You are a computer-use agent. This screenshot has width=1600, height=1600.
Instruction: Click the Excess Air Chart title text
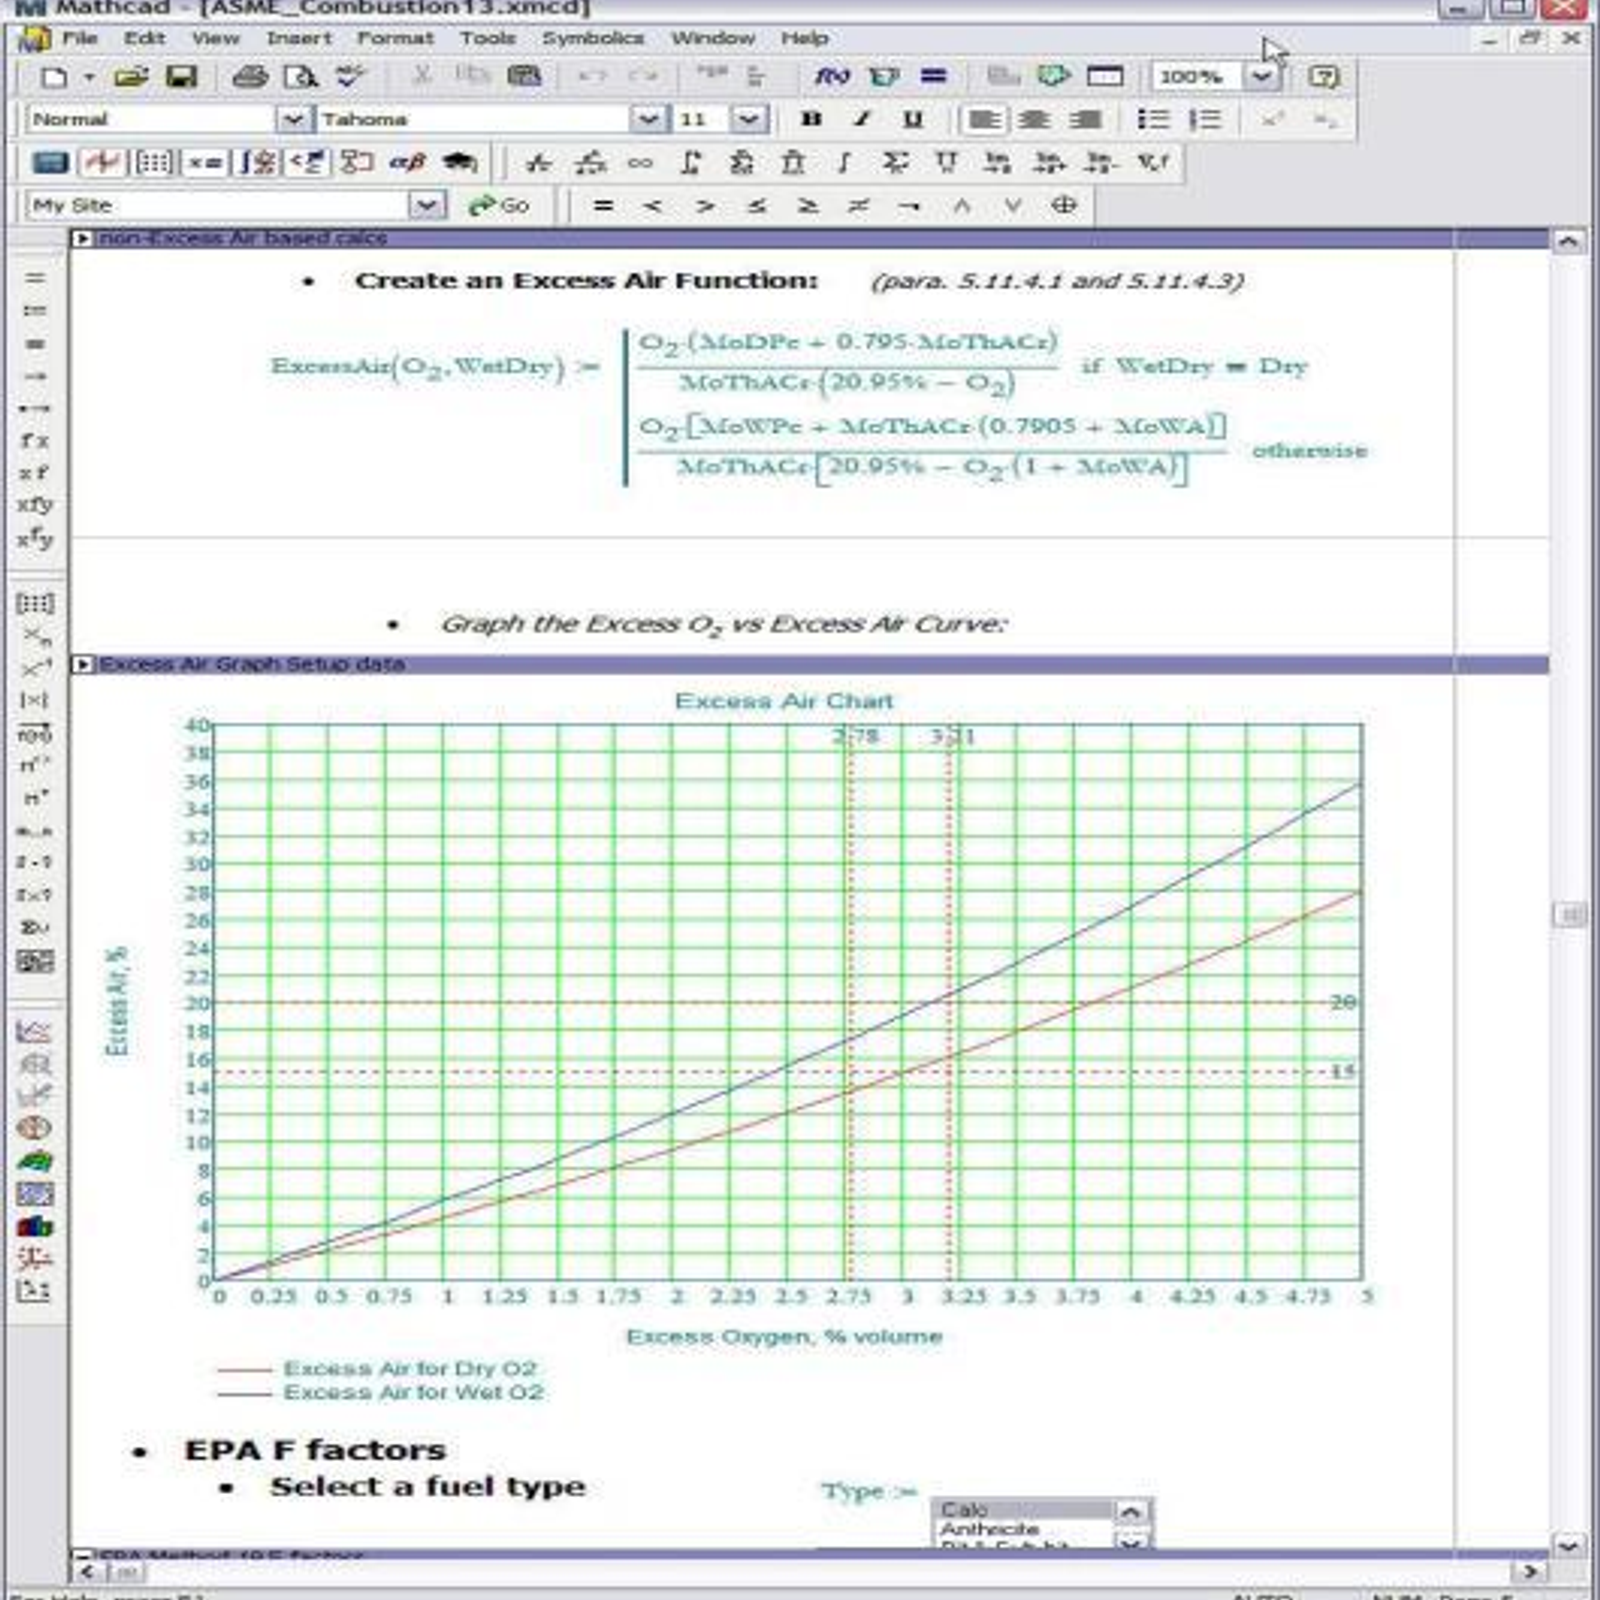point(784,701)
